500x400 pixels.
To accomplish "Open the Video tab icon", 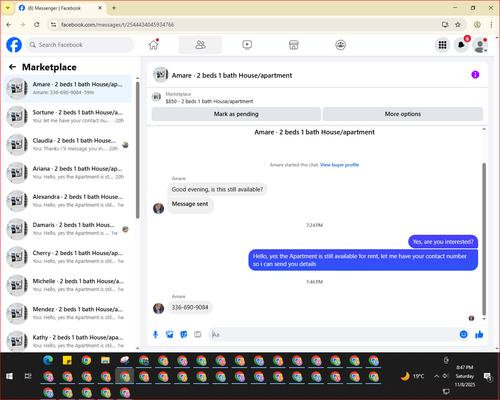I will pos(247,45).
